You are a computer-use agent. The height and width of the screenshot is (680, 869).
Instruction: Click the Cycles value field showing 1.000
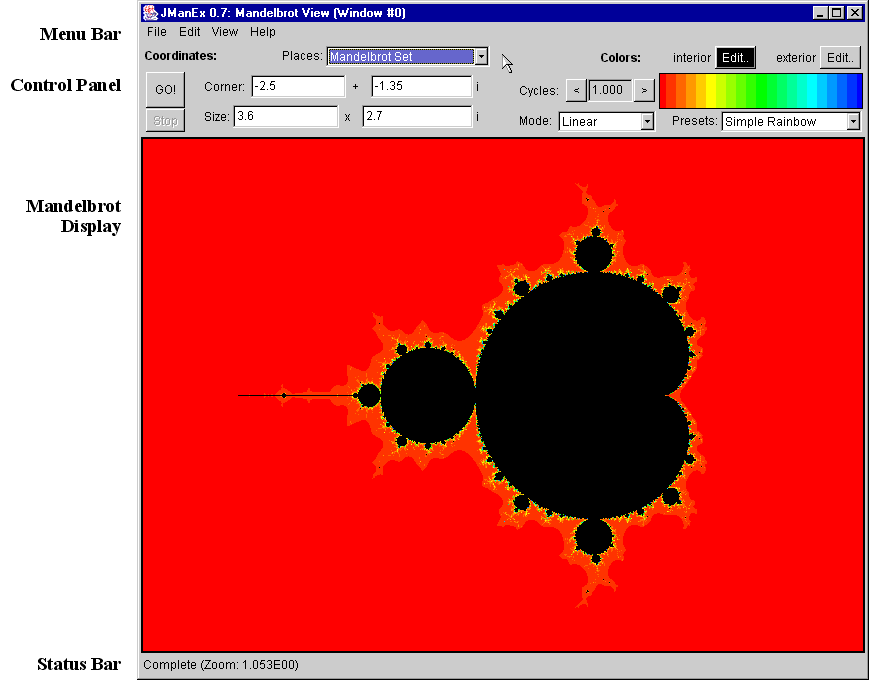pyautogui.click(x=609, y=90)
